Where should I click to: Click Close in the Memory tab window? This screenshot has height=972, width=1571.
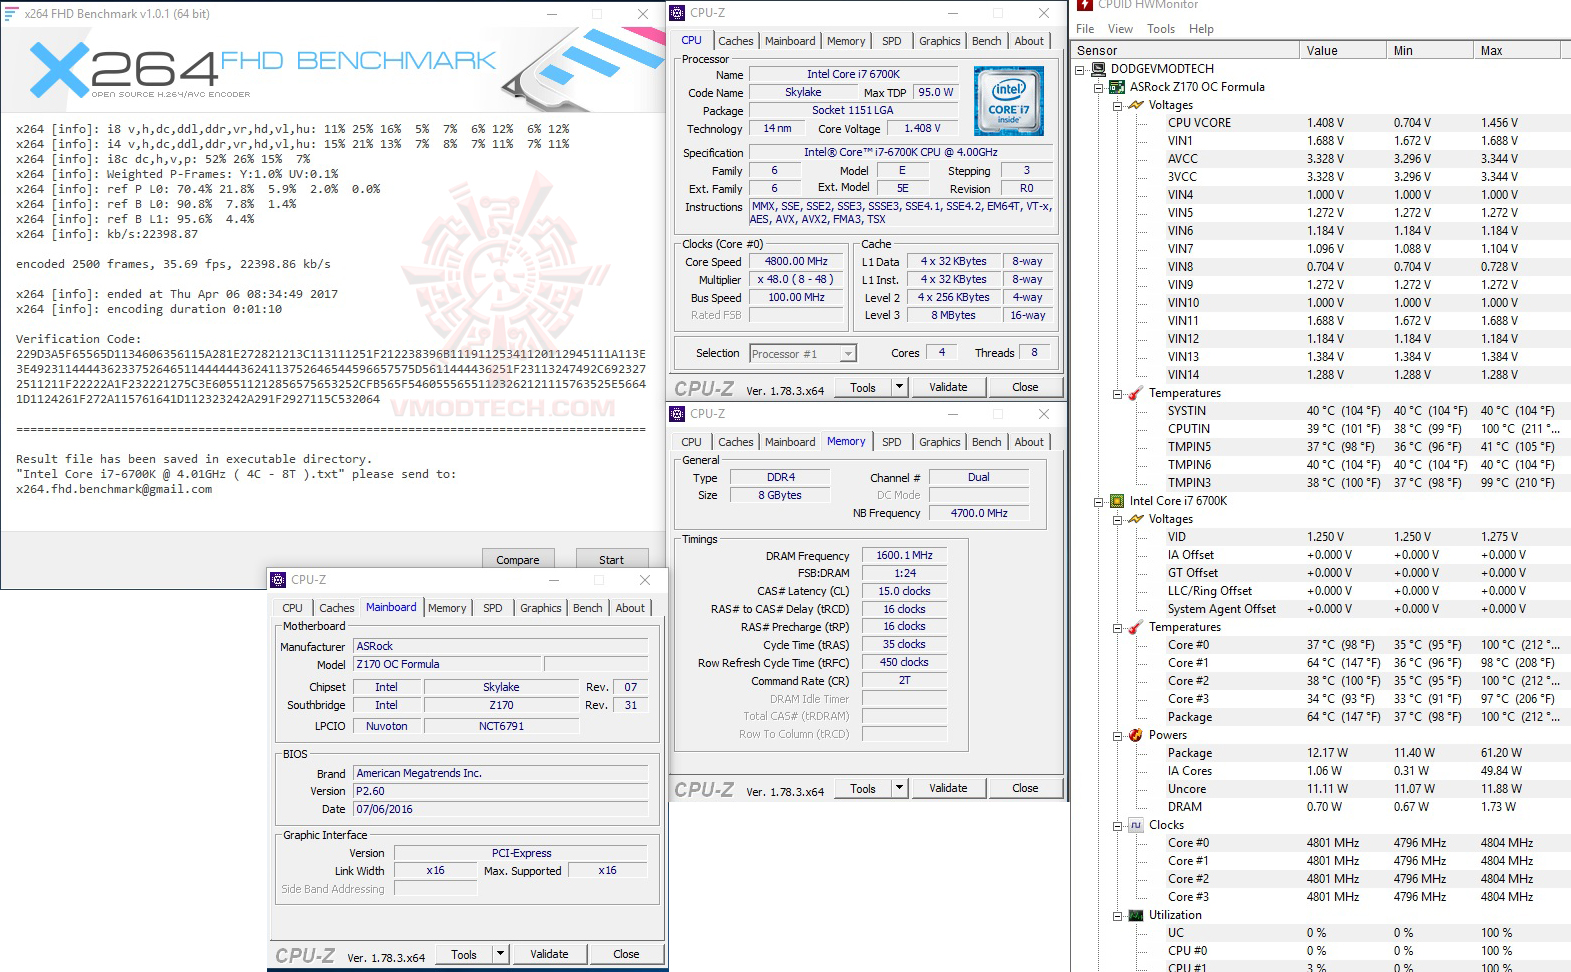tap(1025, 788)
